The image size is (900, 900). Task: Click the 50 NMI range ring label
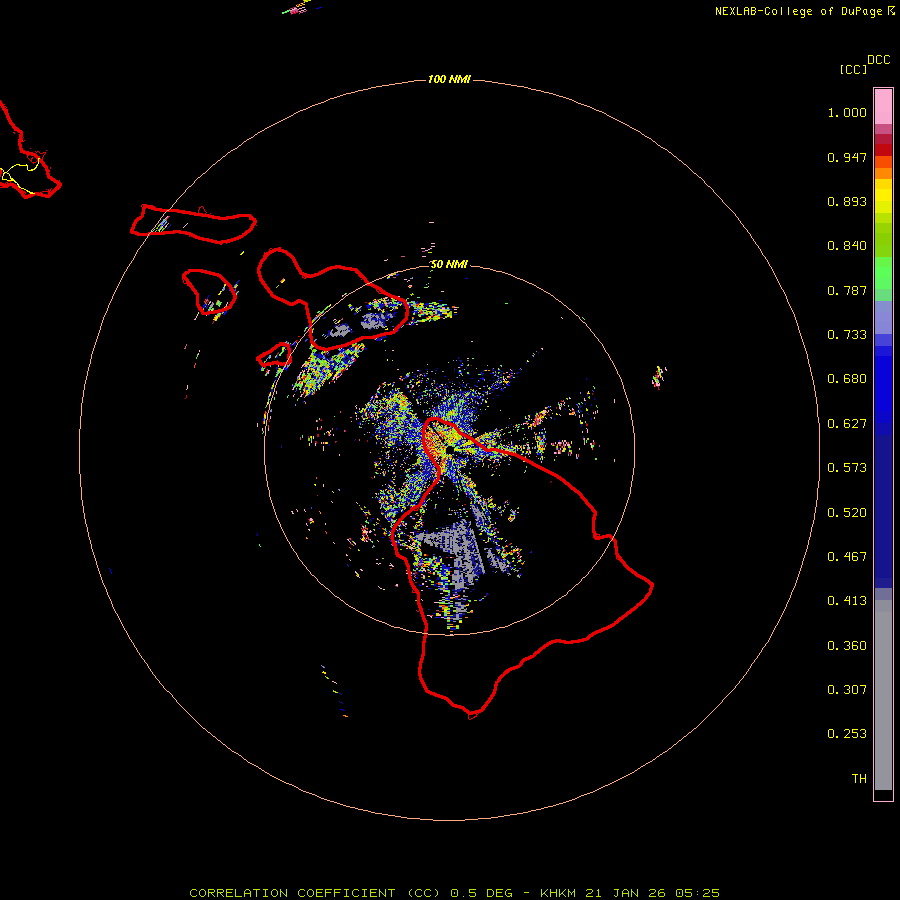(x=449, y=265)
